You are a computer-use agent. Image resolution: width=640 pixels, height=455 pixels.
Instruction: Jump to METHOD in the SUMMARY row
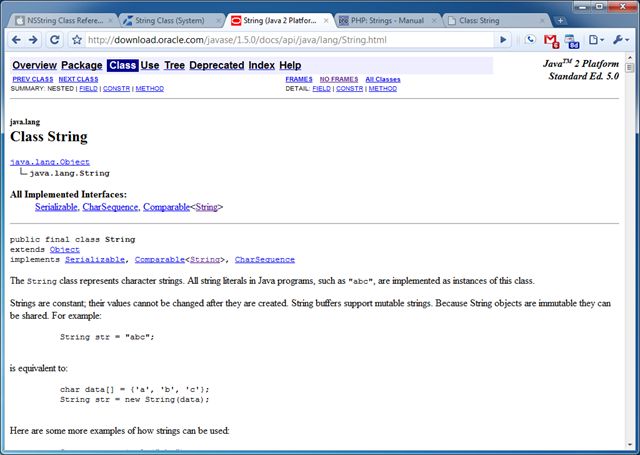click(150, 89)
